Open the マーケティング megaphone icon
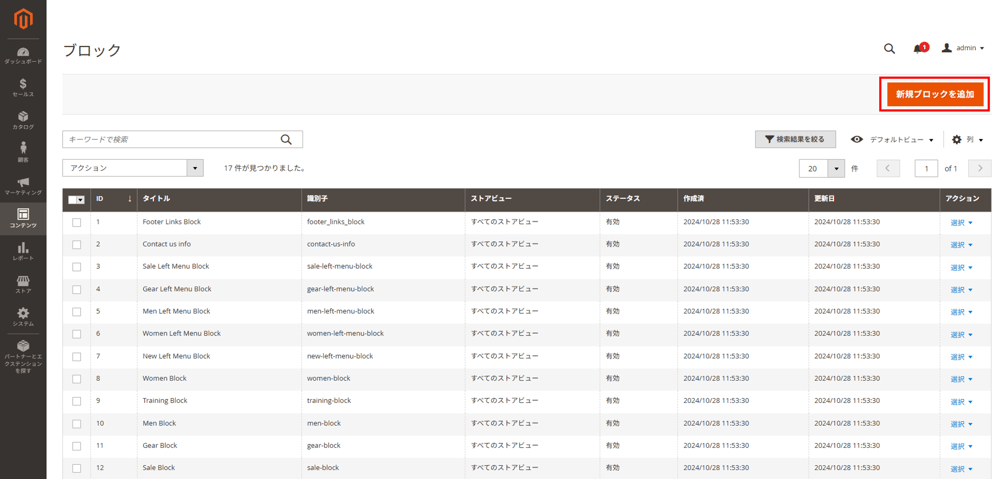The image size is (1000, 479). tap(23, 182)
